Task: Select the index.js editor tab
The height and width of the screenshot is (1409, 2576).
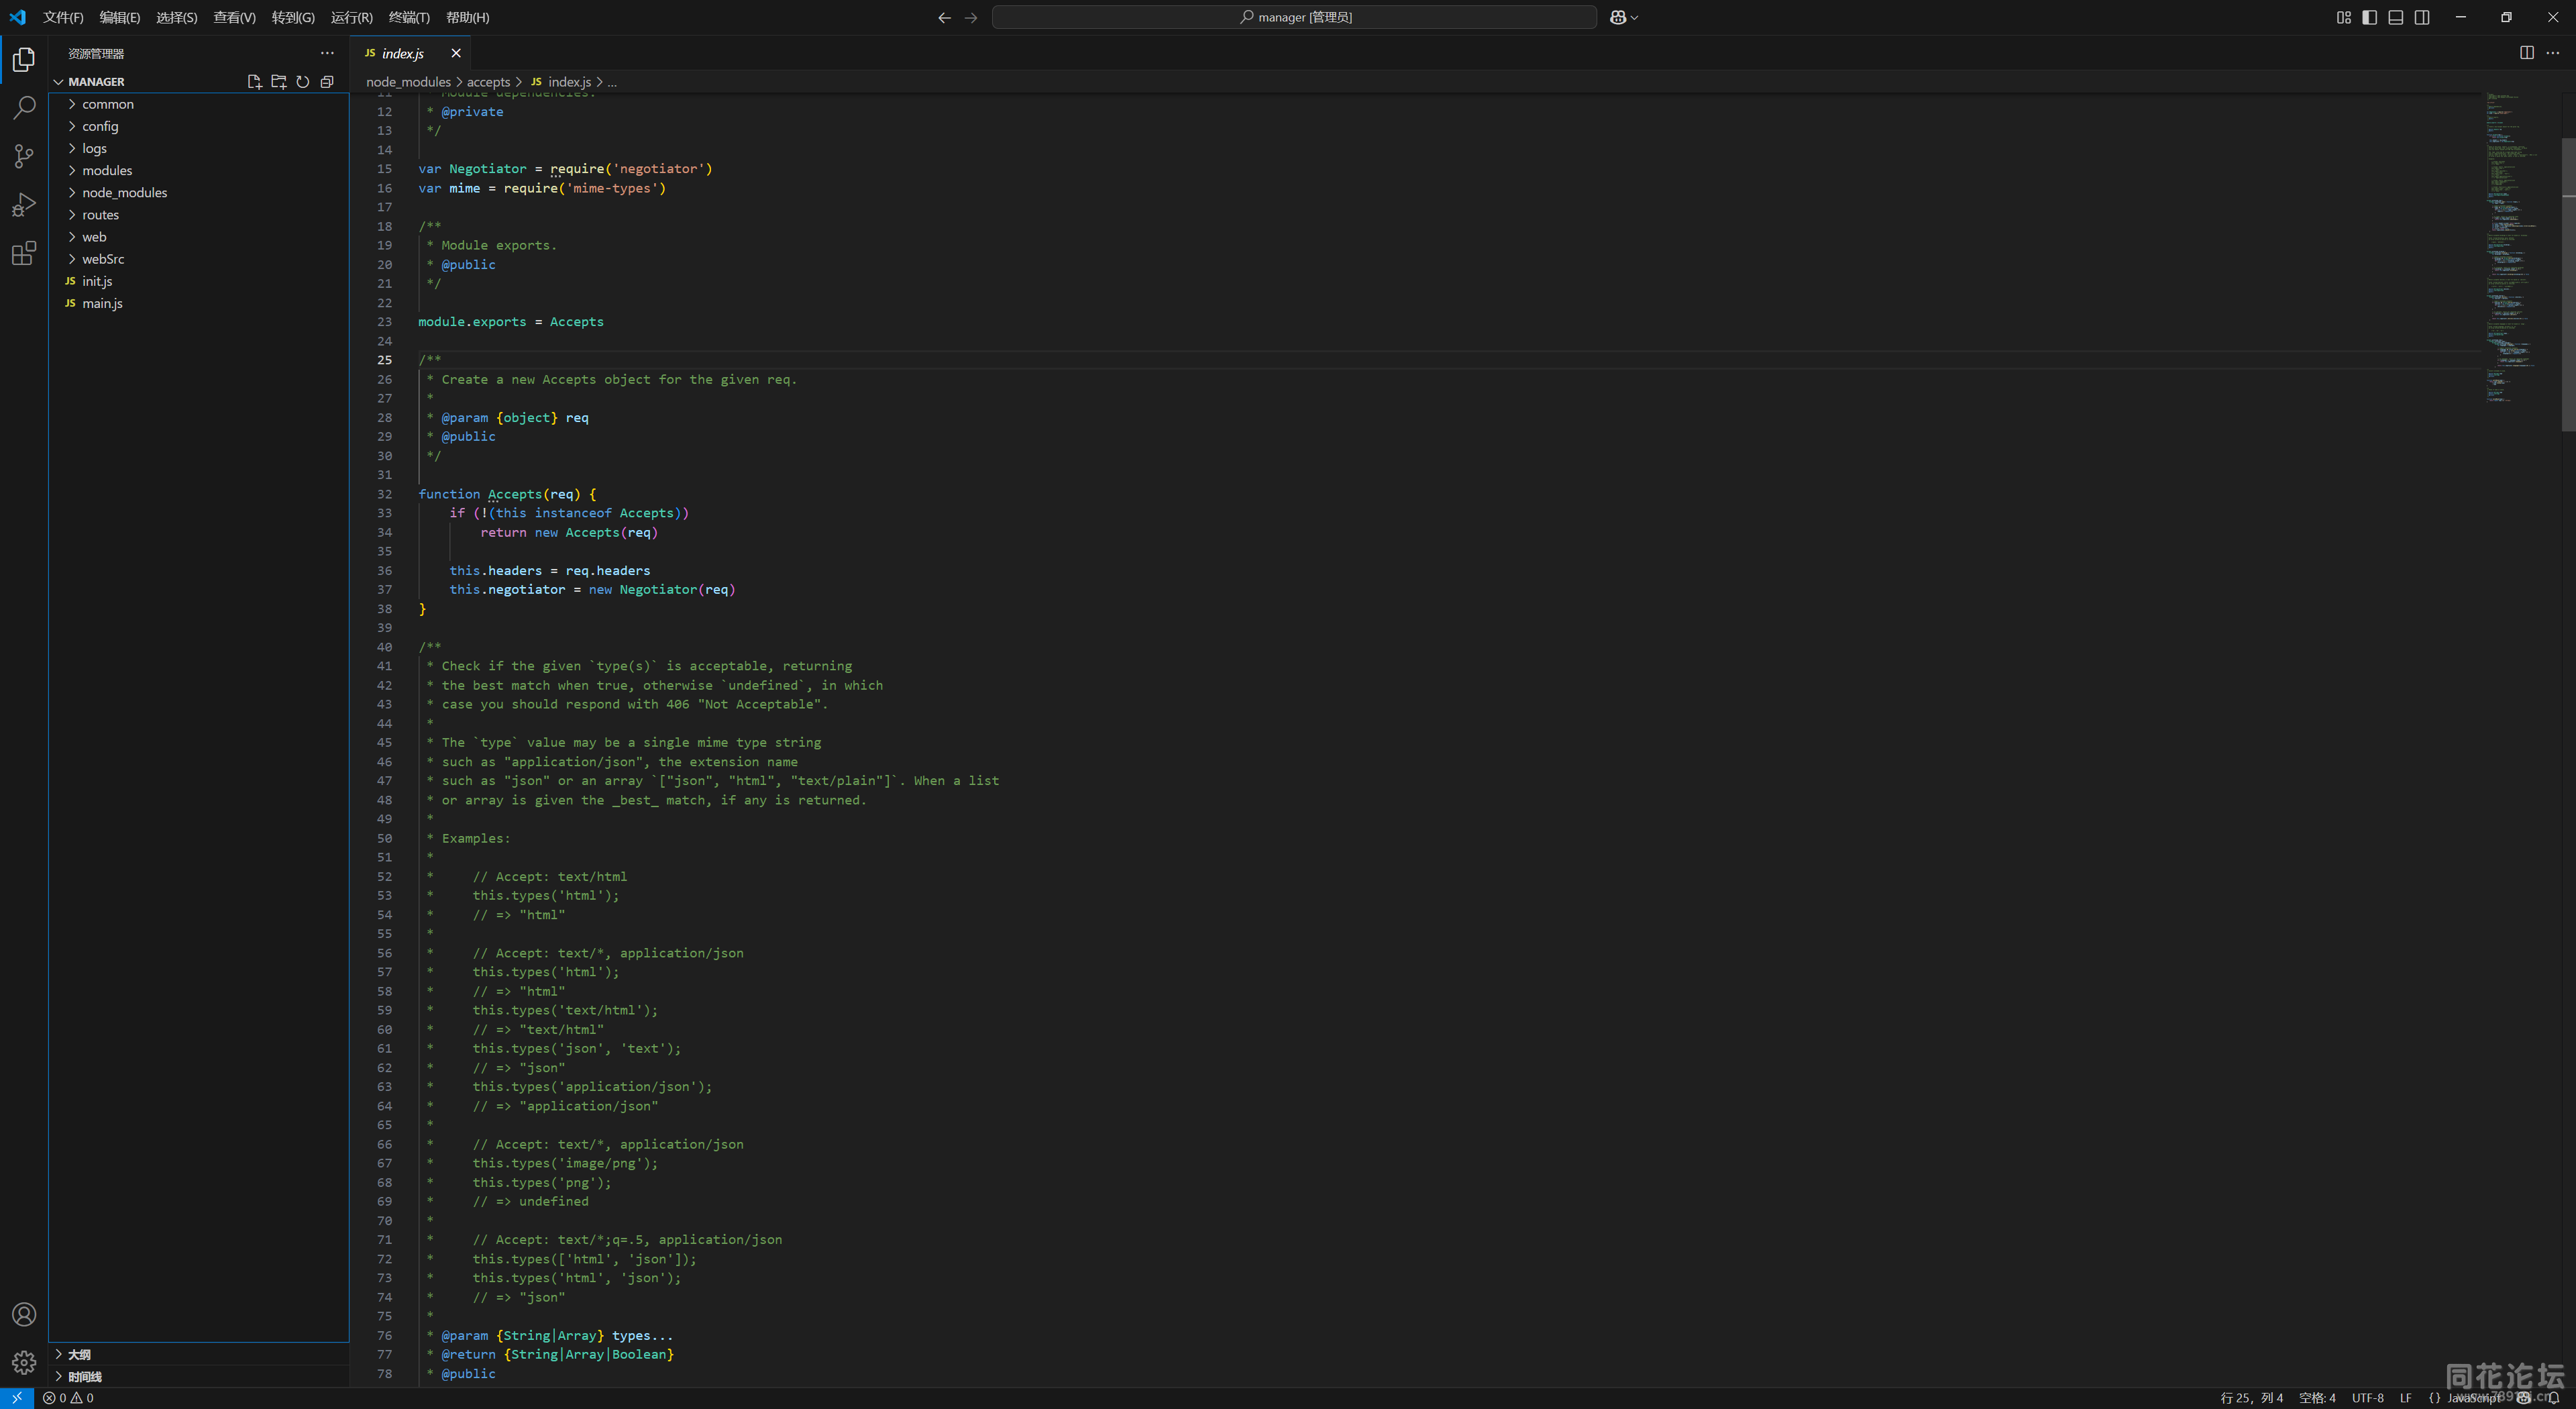Action: point(411,53)
